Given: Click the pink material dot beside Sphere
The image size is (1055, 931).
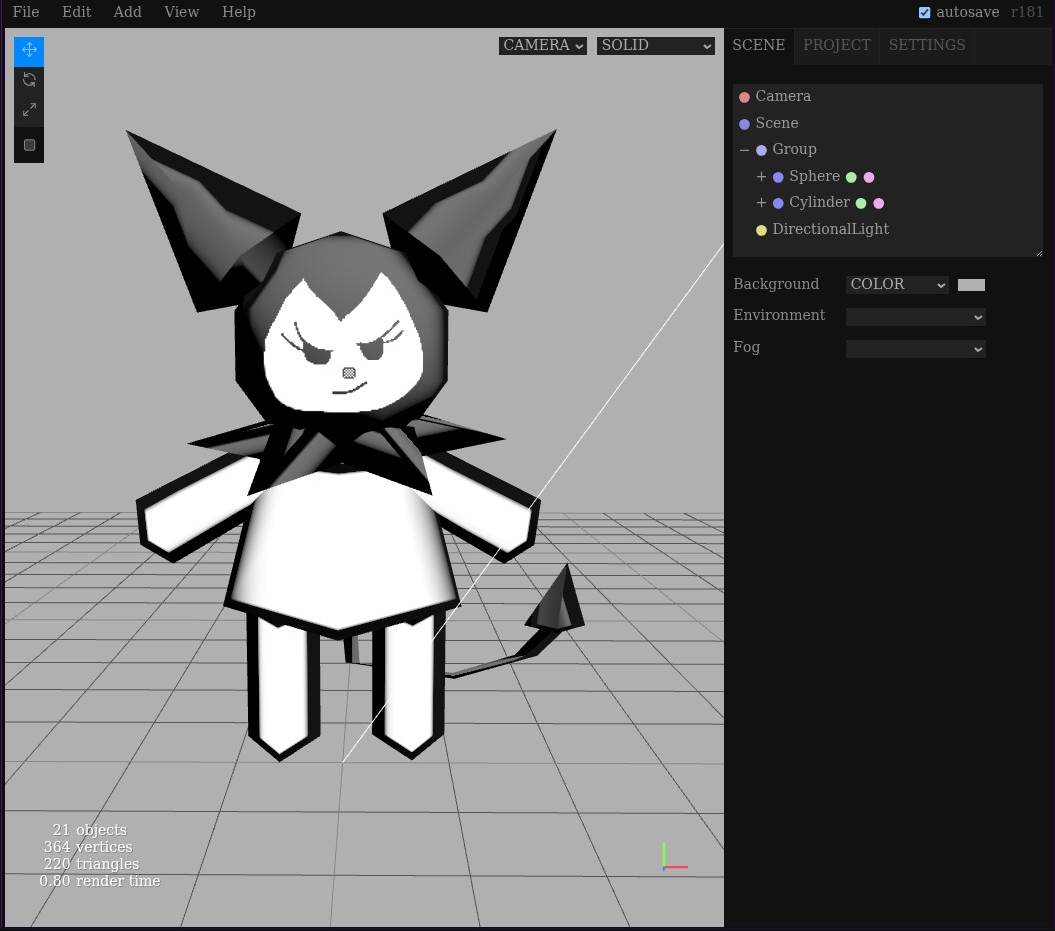Looking at the screenshot, I should coord(869,177).
